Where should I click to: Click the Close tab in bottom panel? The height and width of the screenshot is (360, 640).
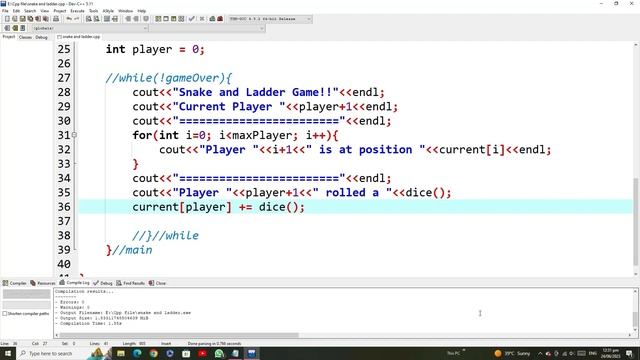pos(158,283)
